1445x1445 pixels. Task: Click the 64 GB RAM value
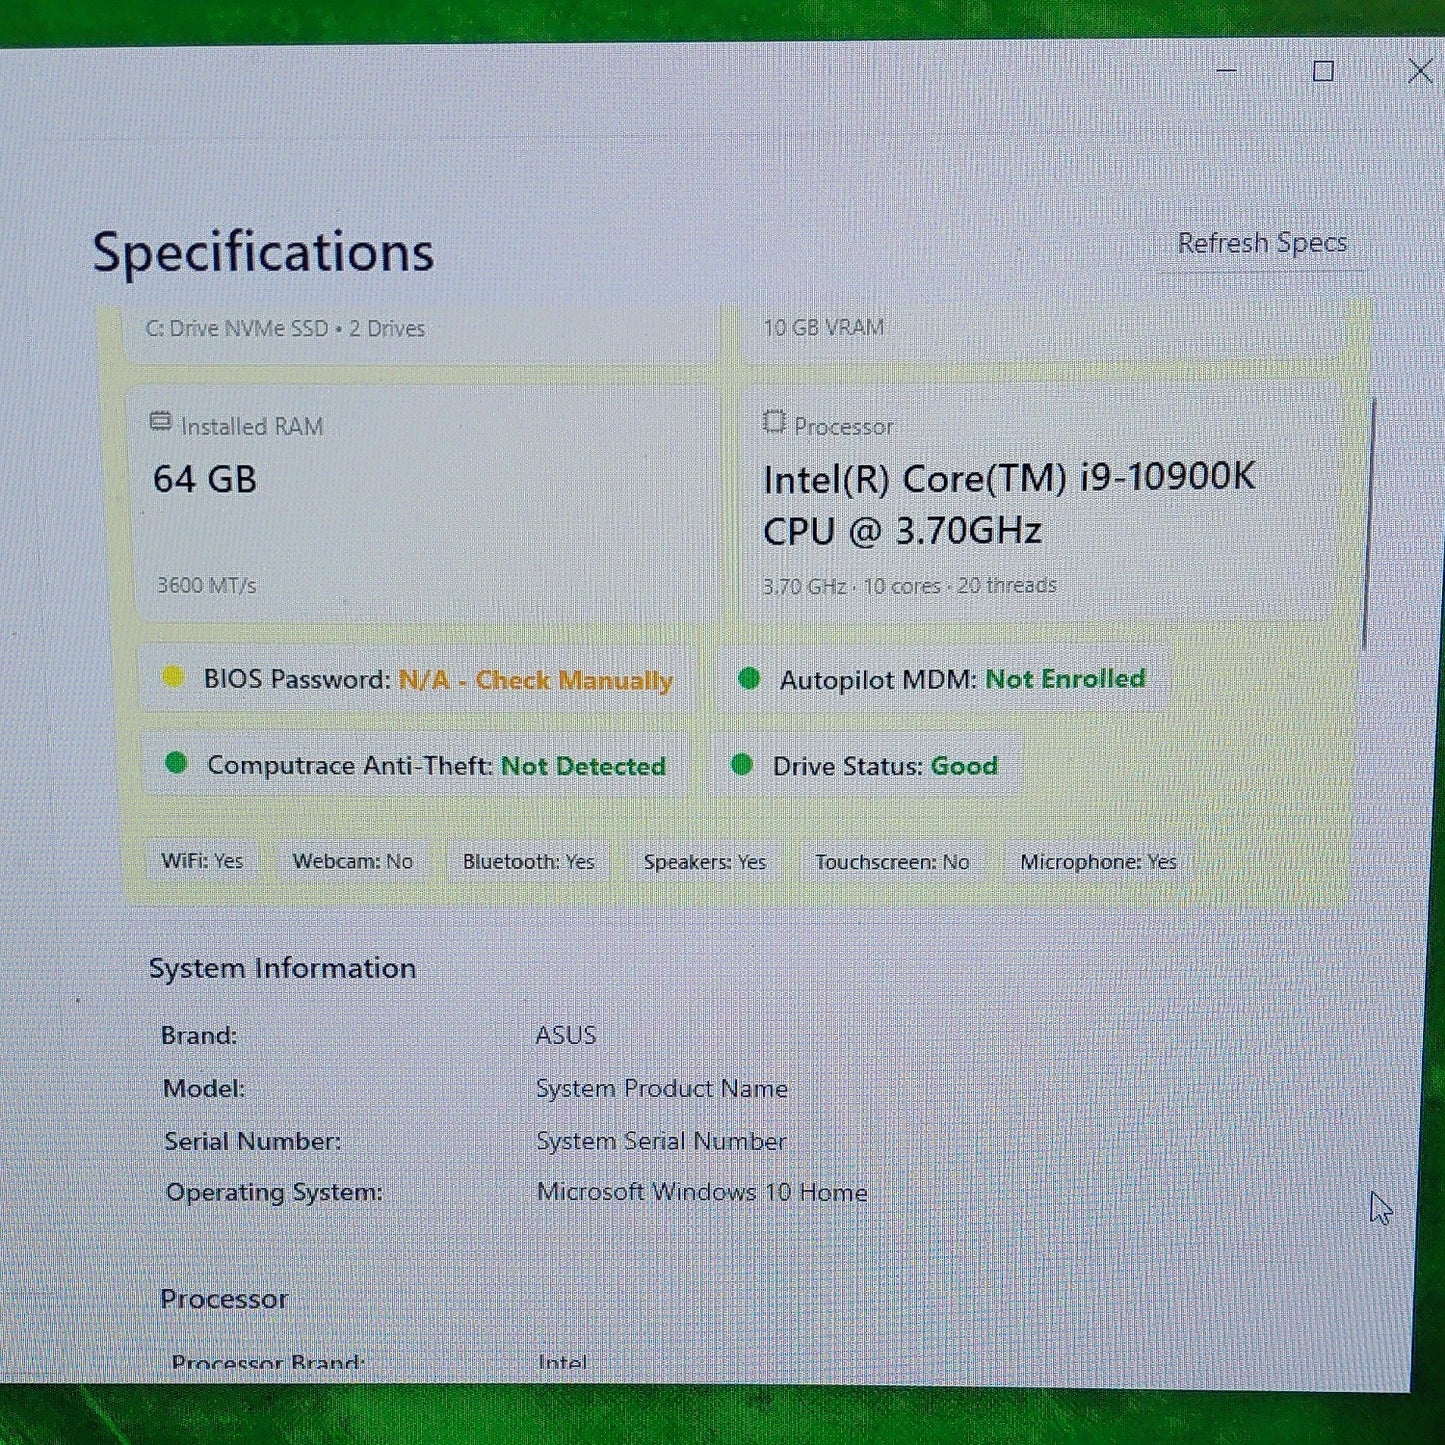(205, 479)
